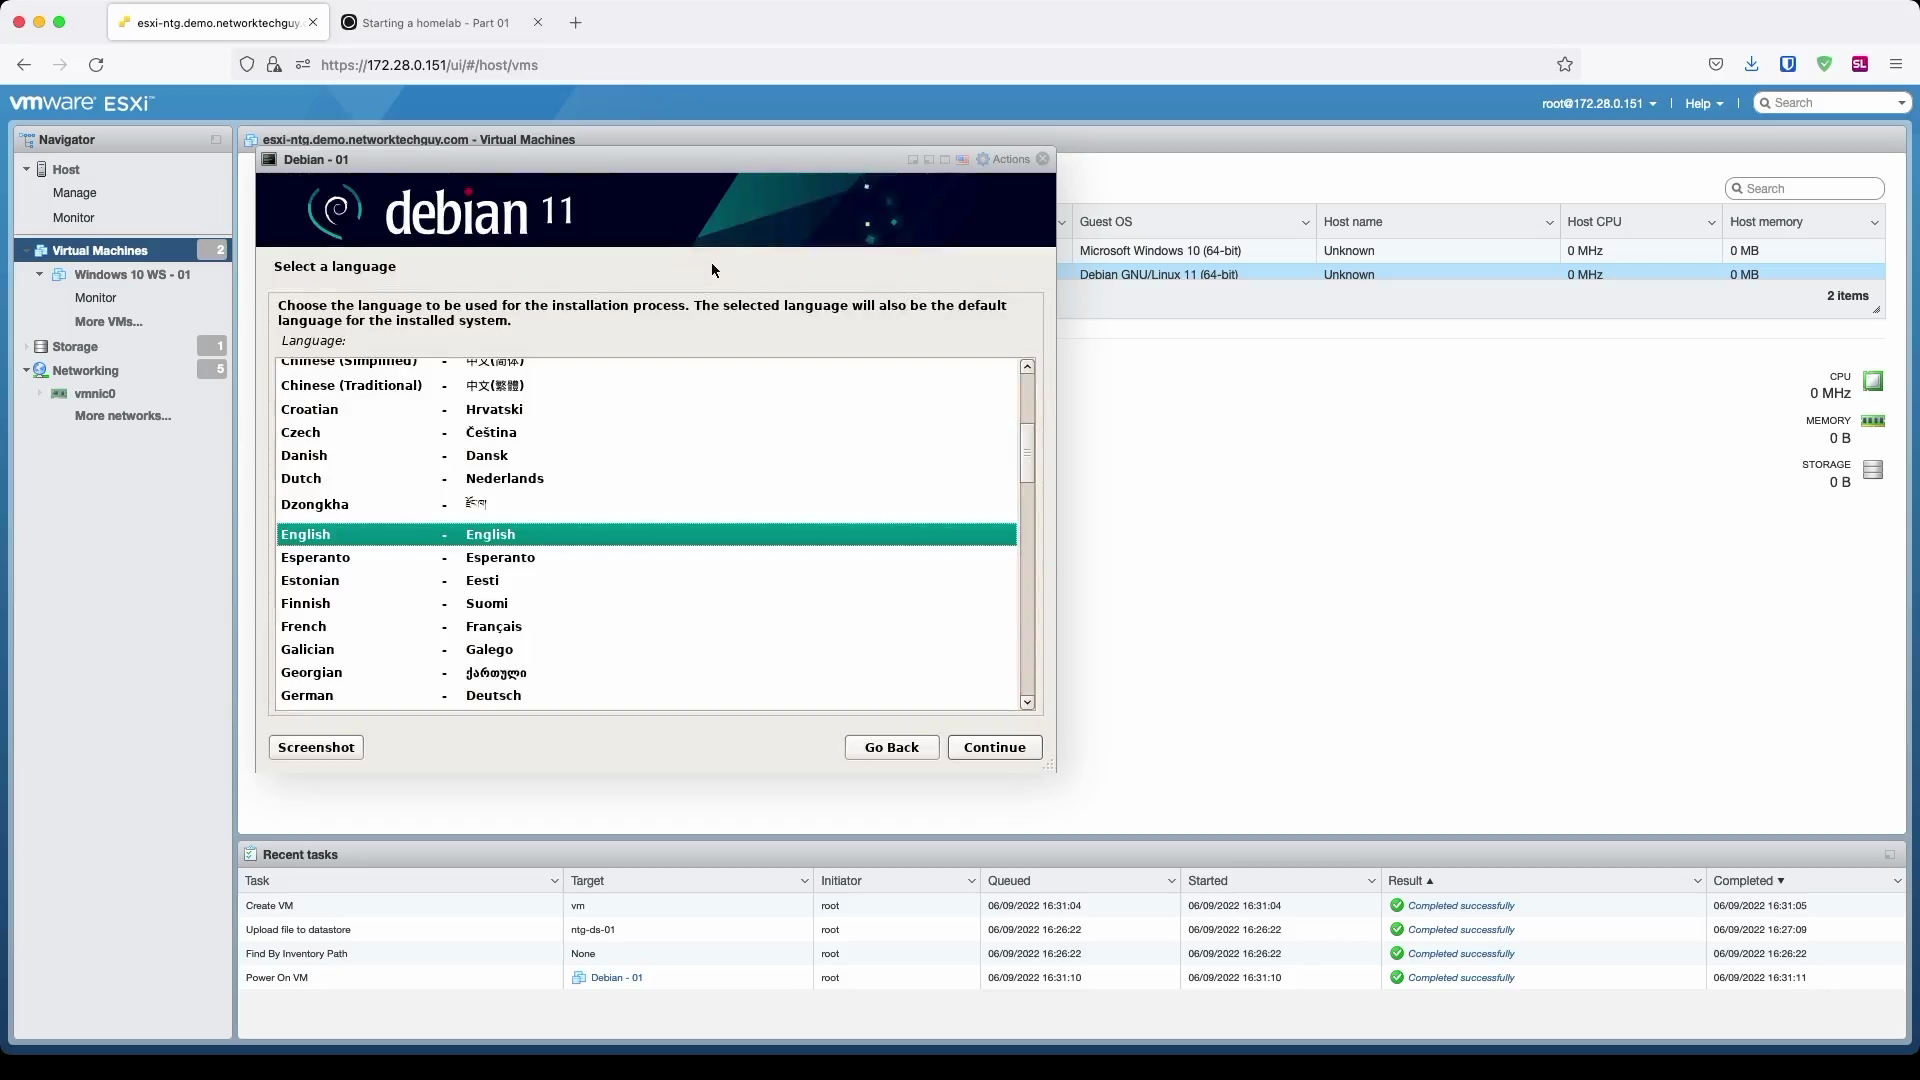Collapse the Windows 10 WS - 01 tree node
The image size is (1920, 1080).
click(x=40, y=274)
